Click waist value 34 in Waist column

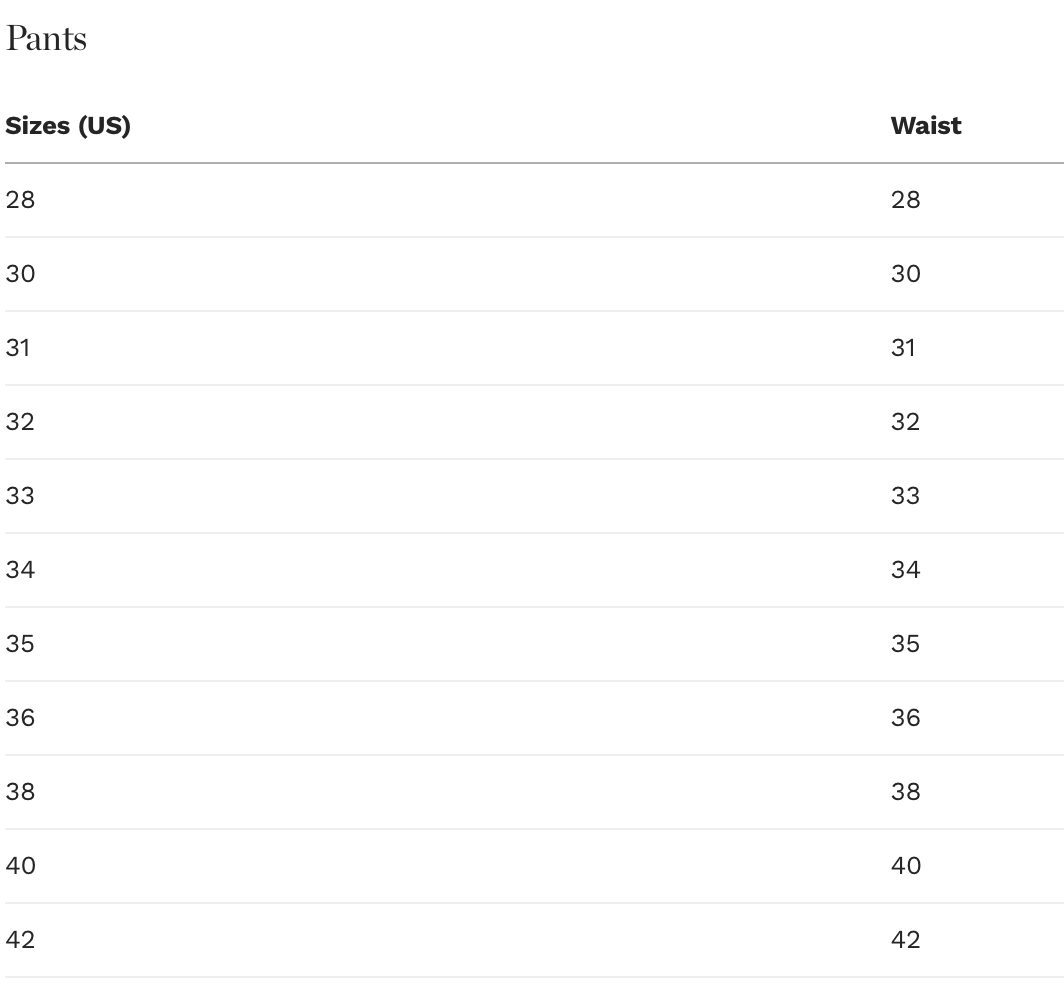point(905,570)
